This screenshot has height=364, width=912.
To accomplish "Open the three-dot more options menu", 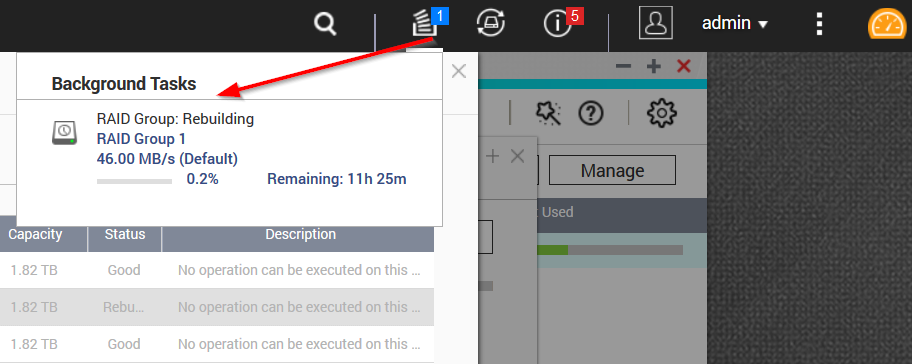I will tap(820, 24).
